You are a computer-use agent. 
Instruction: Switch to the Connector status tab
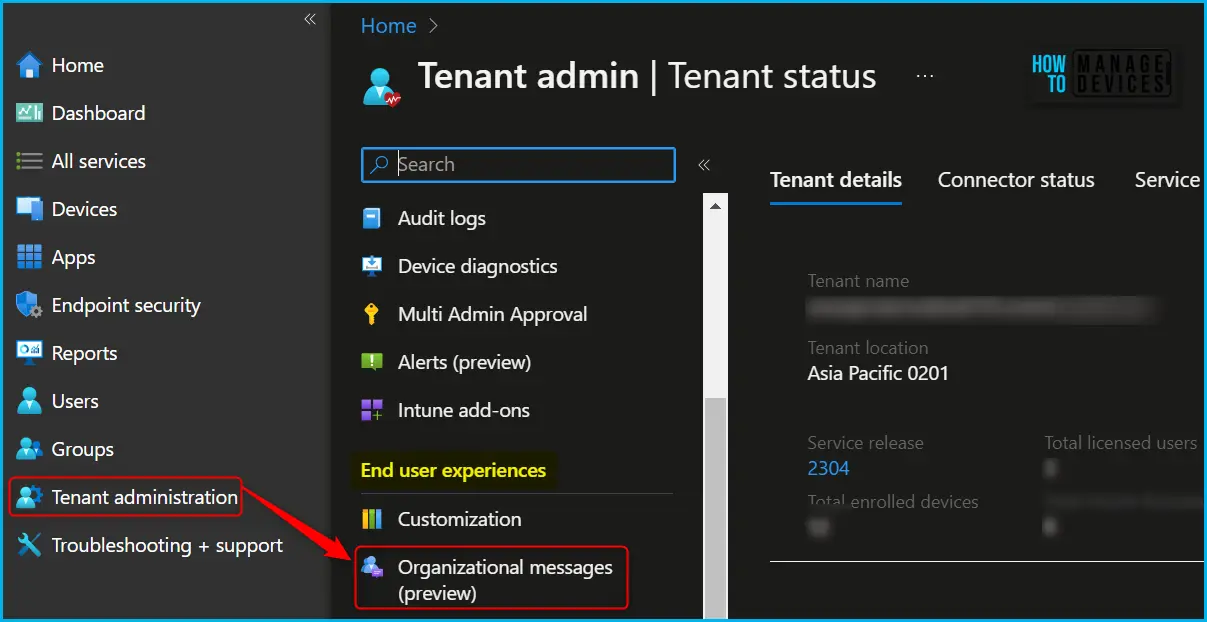coord(1016,180)
